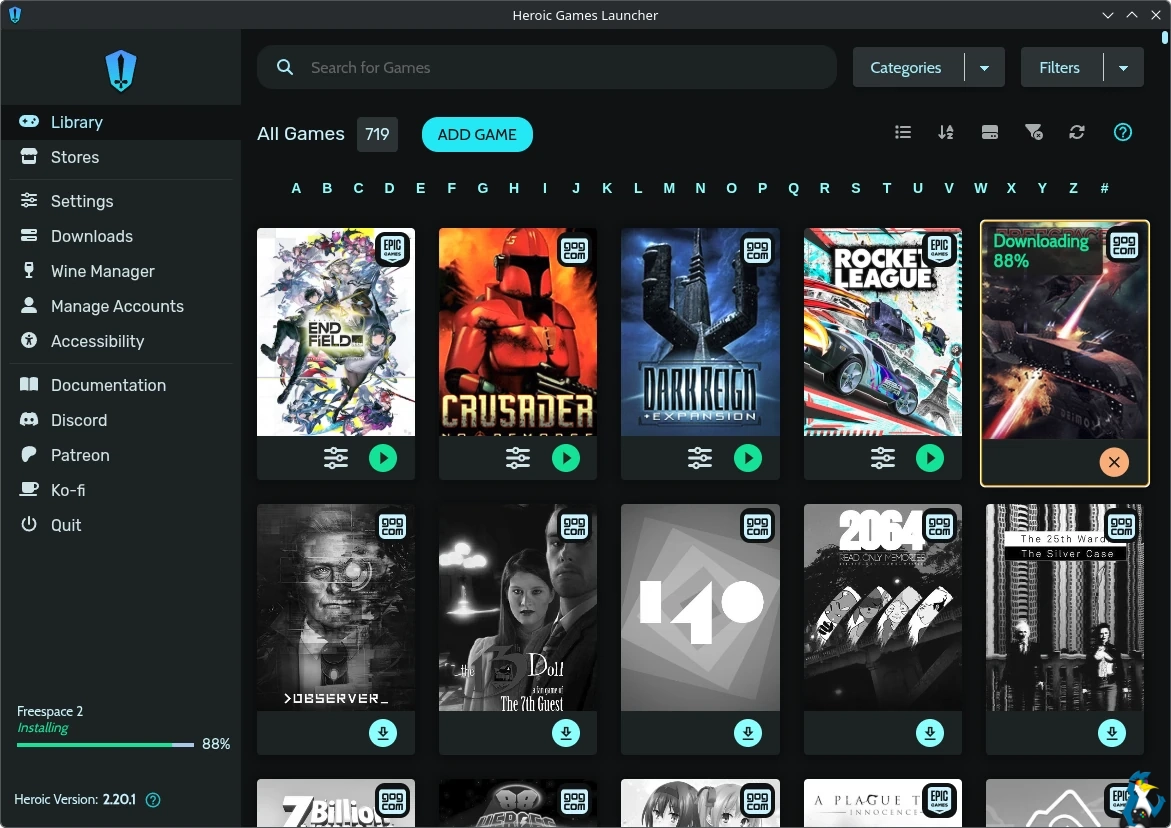Click the ADD GAME button
The height and width of the screenshot is (828, 1171).
click(x=477, y=135)
